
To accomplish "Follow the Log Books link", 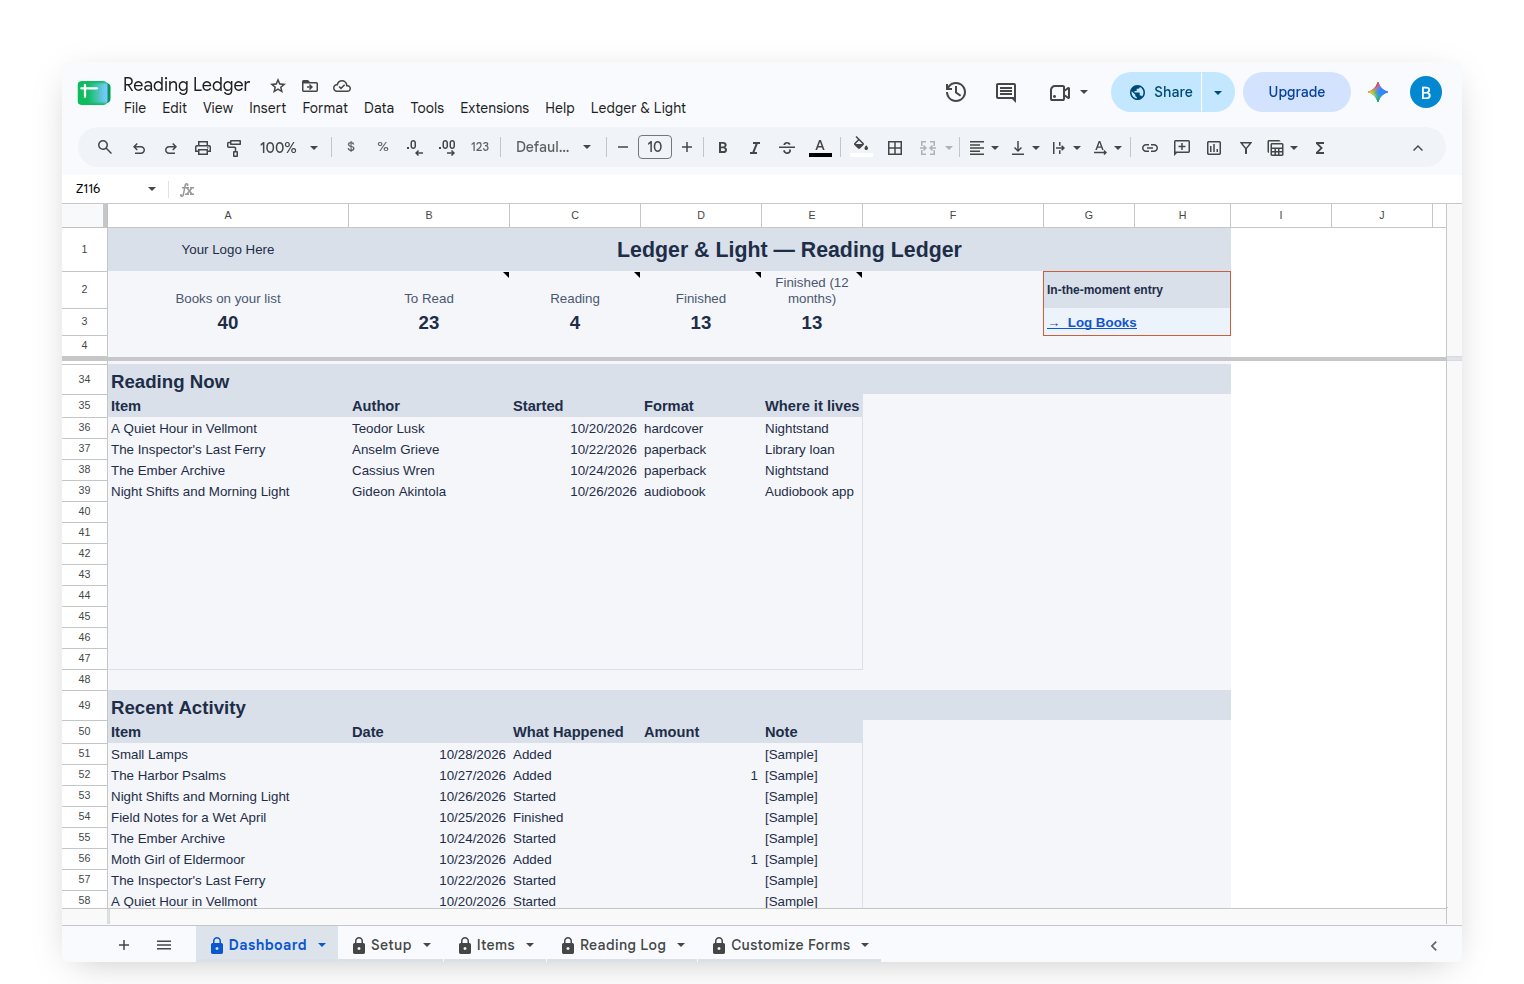I will point(1092,323).
